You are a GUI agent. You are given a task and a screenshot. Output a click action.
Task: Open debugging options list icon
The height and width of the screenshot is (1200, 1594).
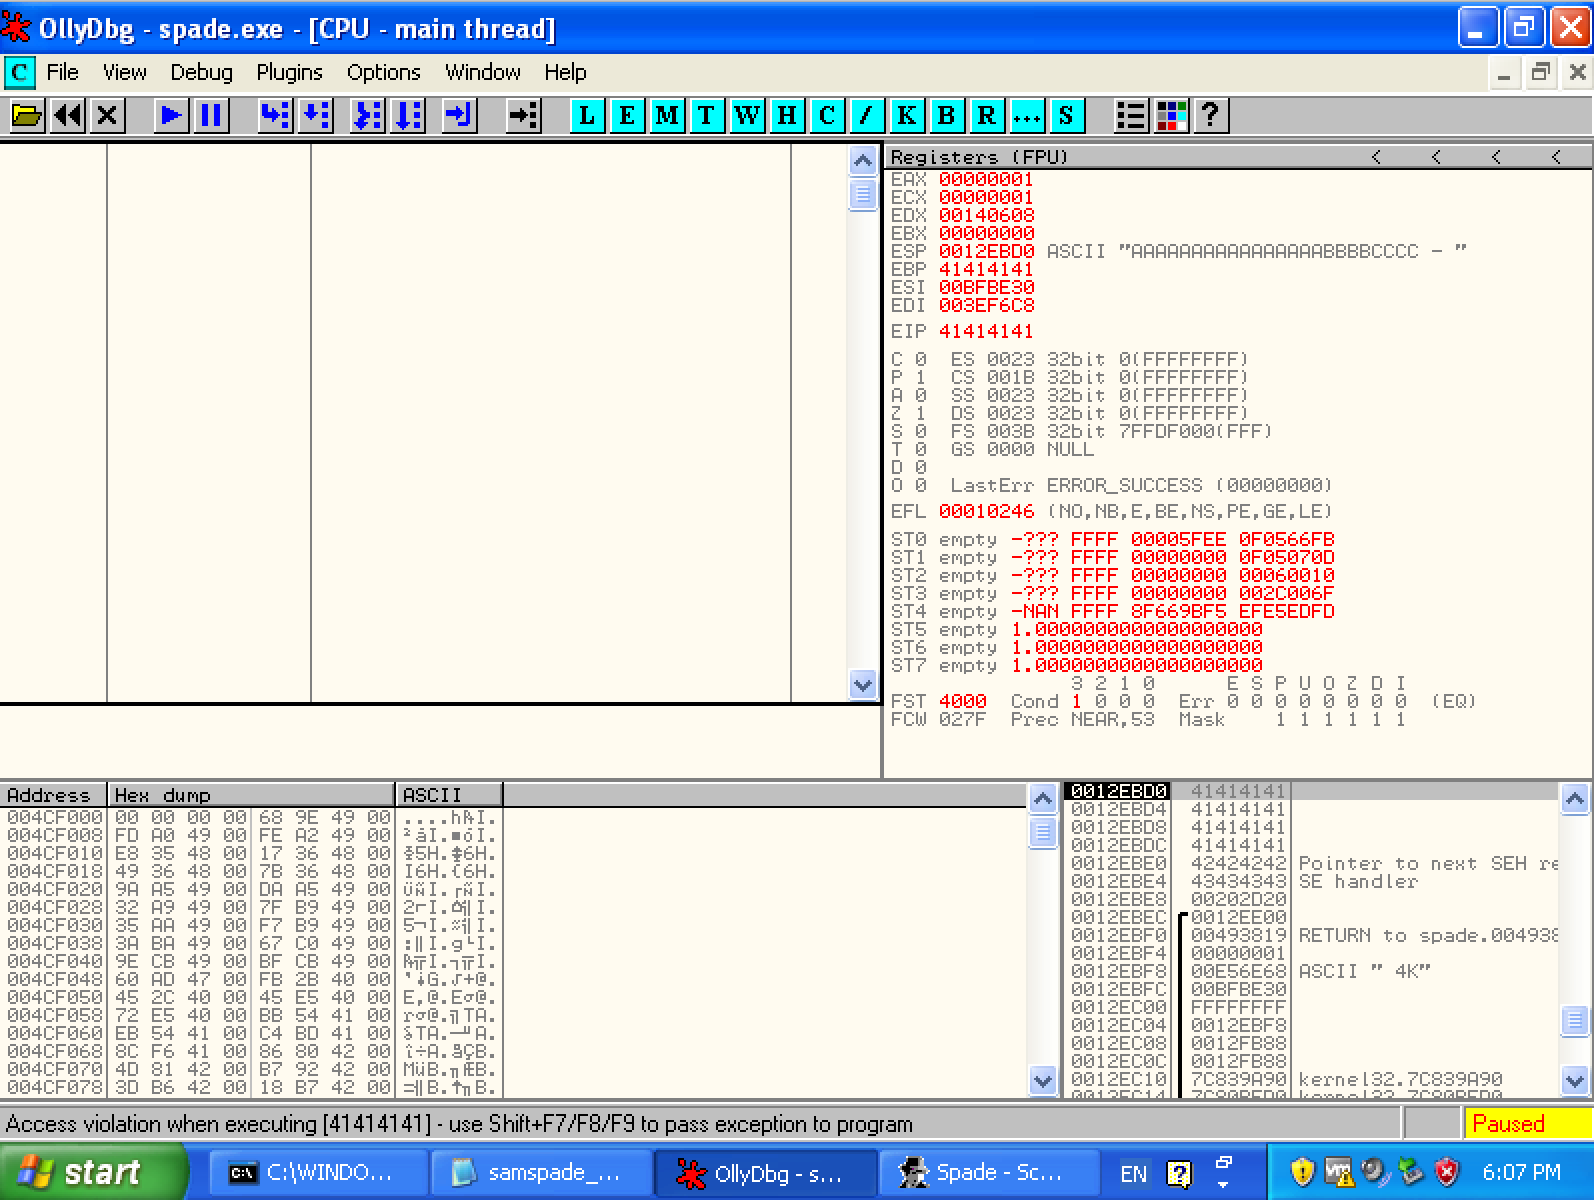pos(1131,116)
